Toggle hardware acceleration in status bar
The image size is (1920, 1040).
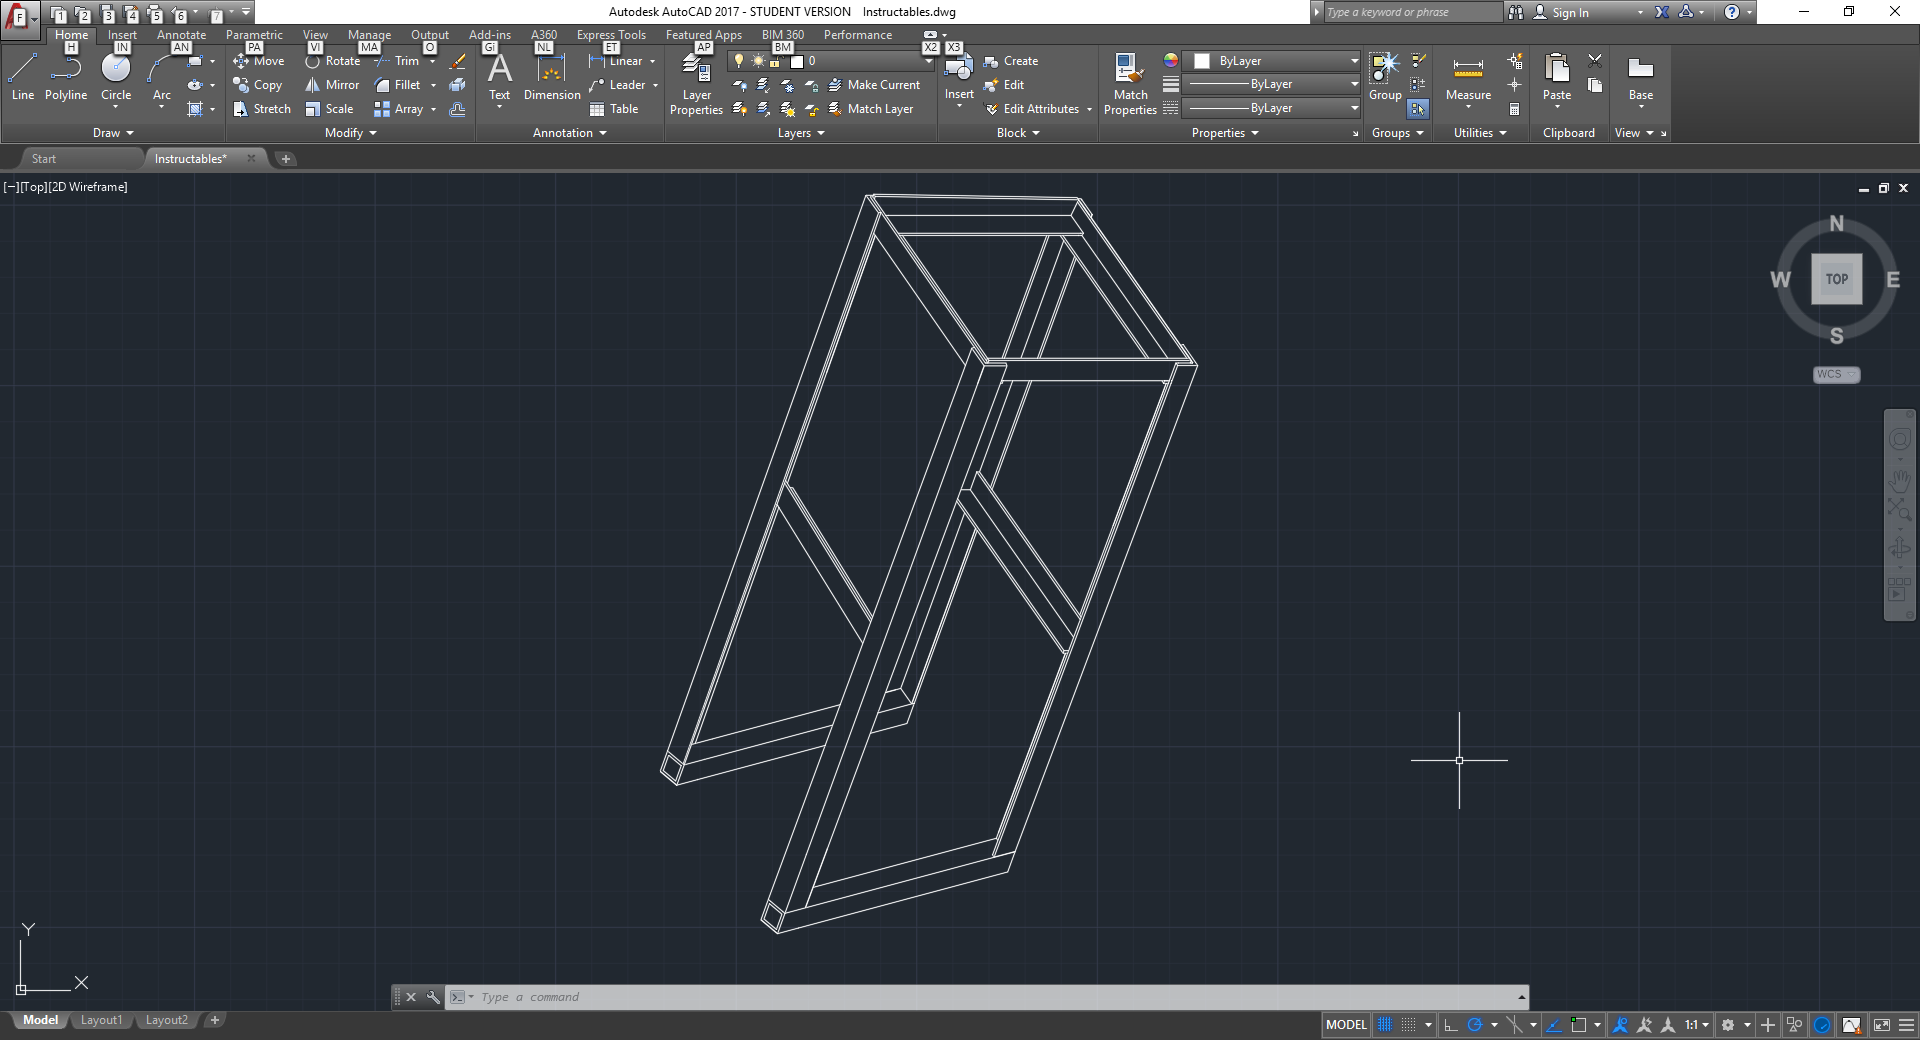(x=1822, y=1025)
